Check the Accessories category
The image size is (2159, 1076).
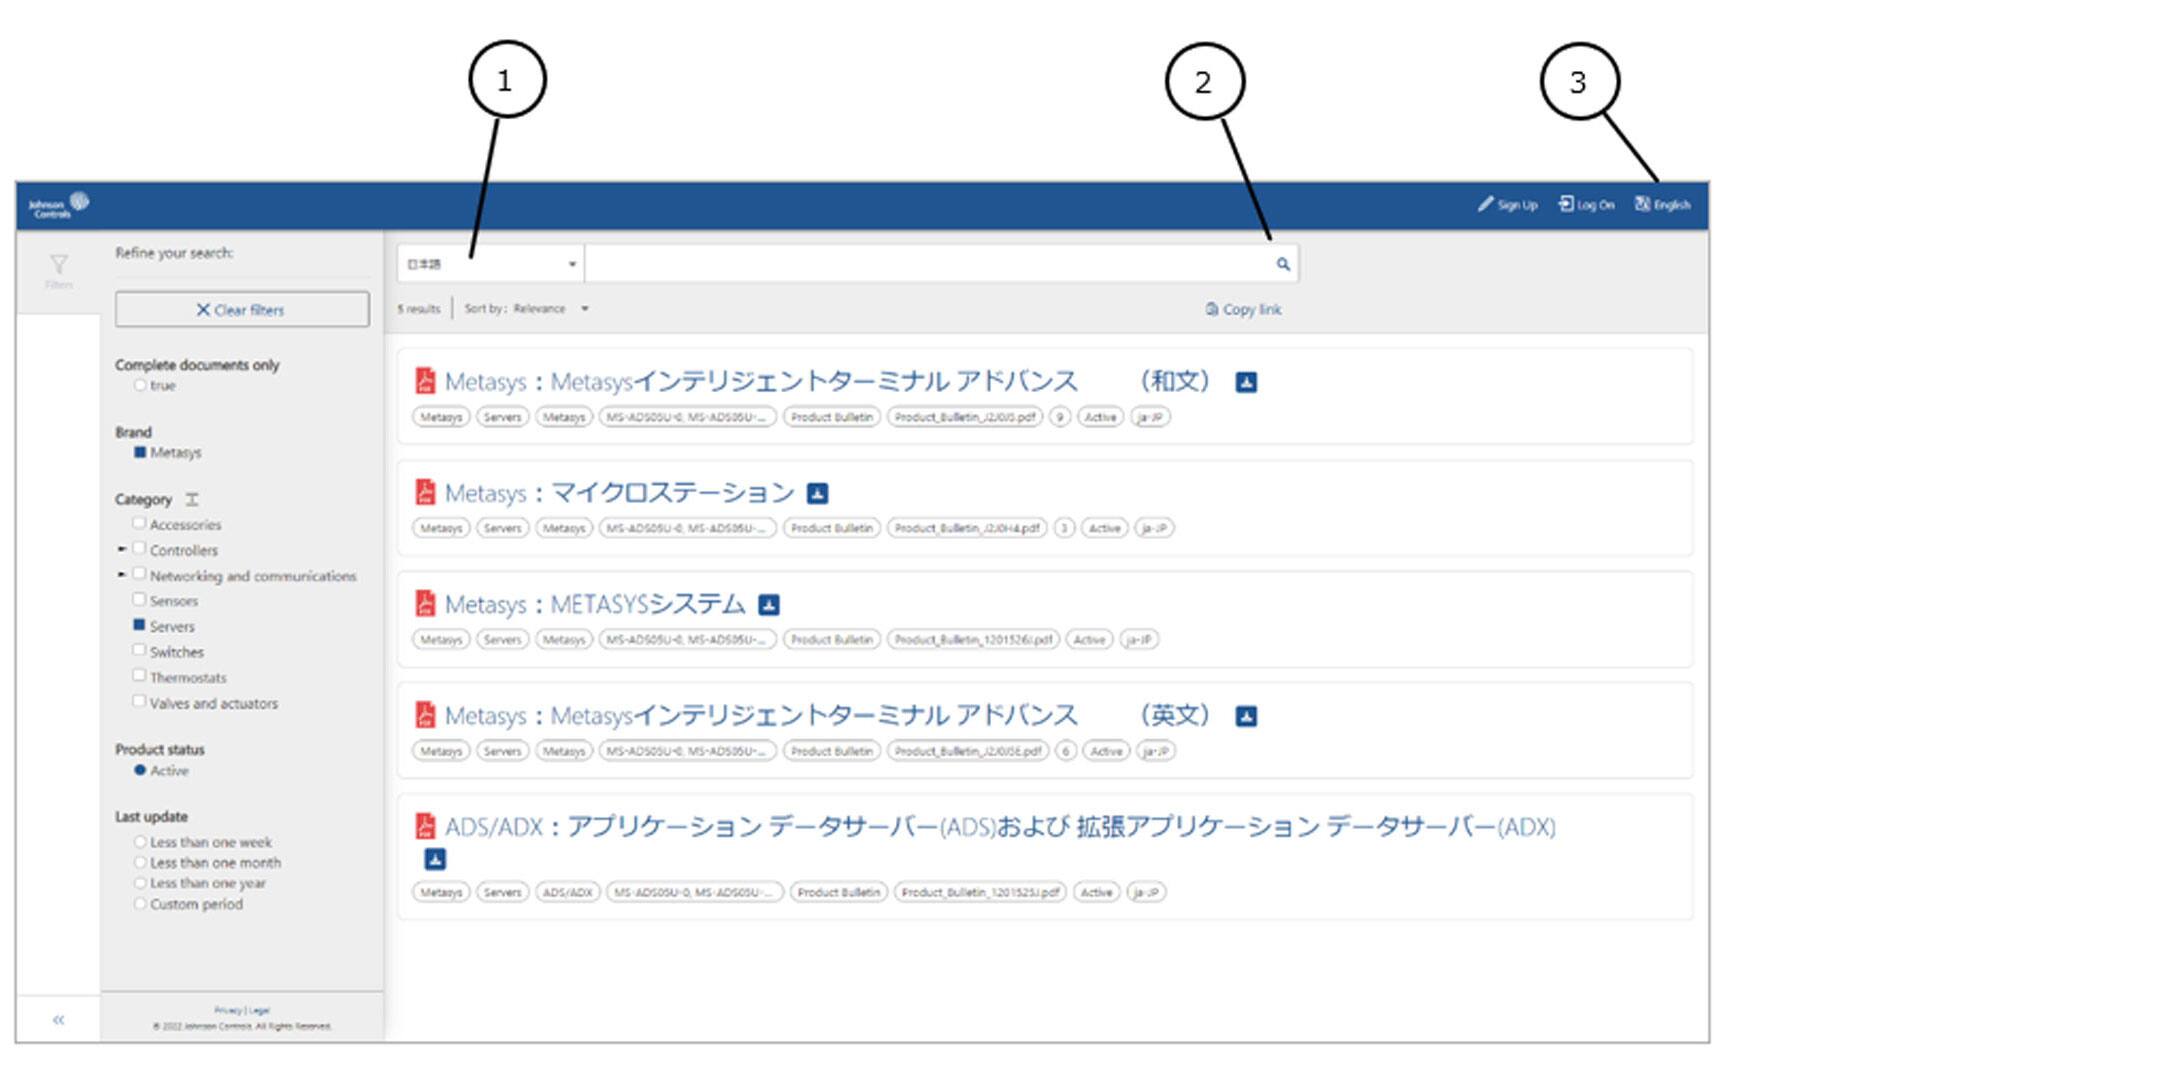[x=139, y=523]
